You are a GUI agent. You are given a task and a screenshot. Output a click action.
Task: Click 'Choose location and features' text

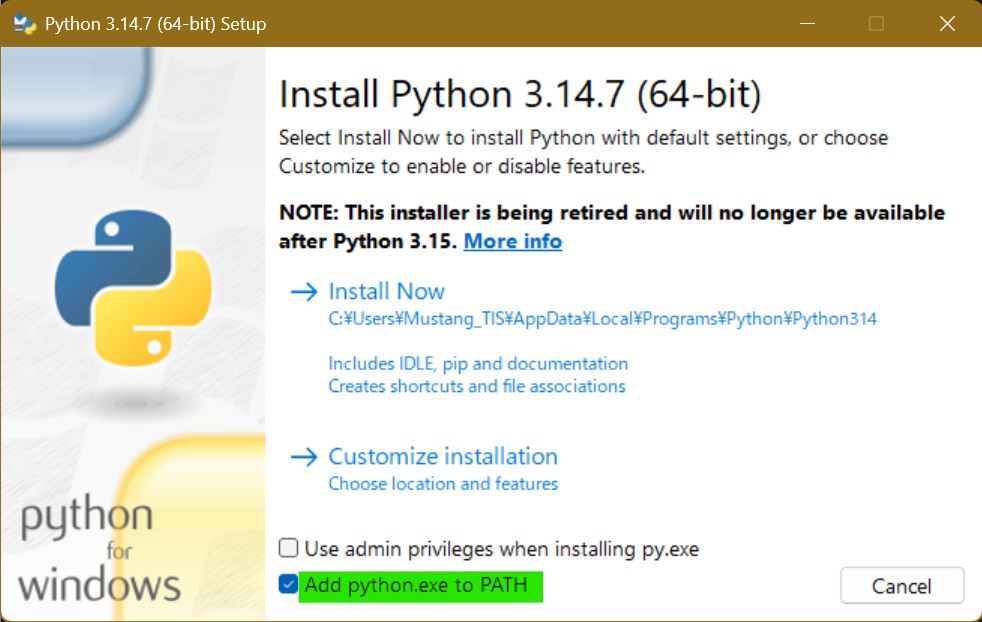443,484
